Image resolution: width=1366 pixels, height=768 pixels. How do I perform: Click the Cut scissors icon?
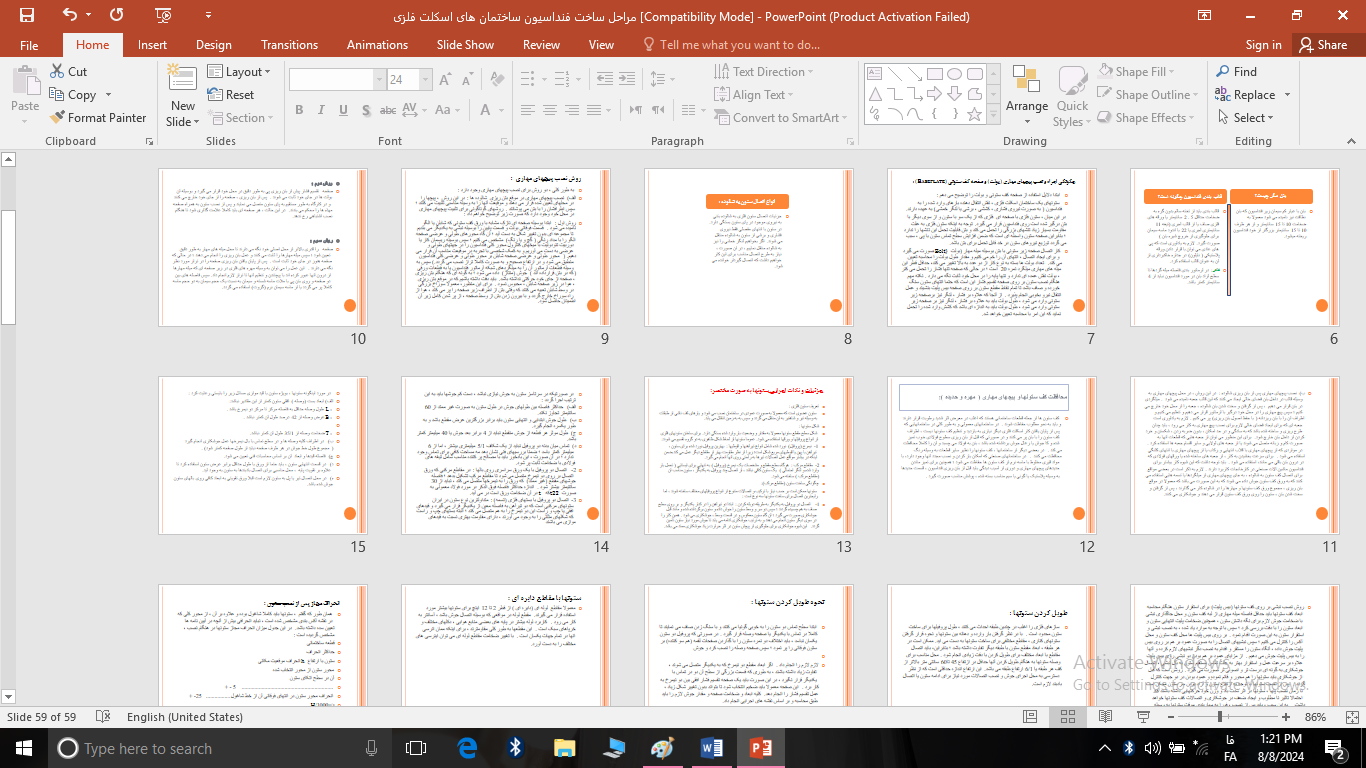(x=58, y=72)
